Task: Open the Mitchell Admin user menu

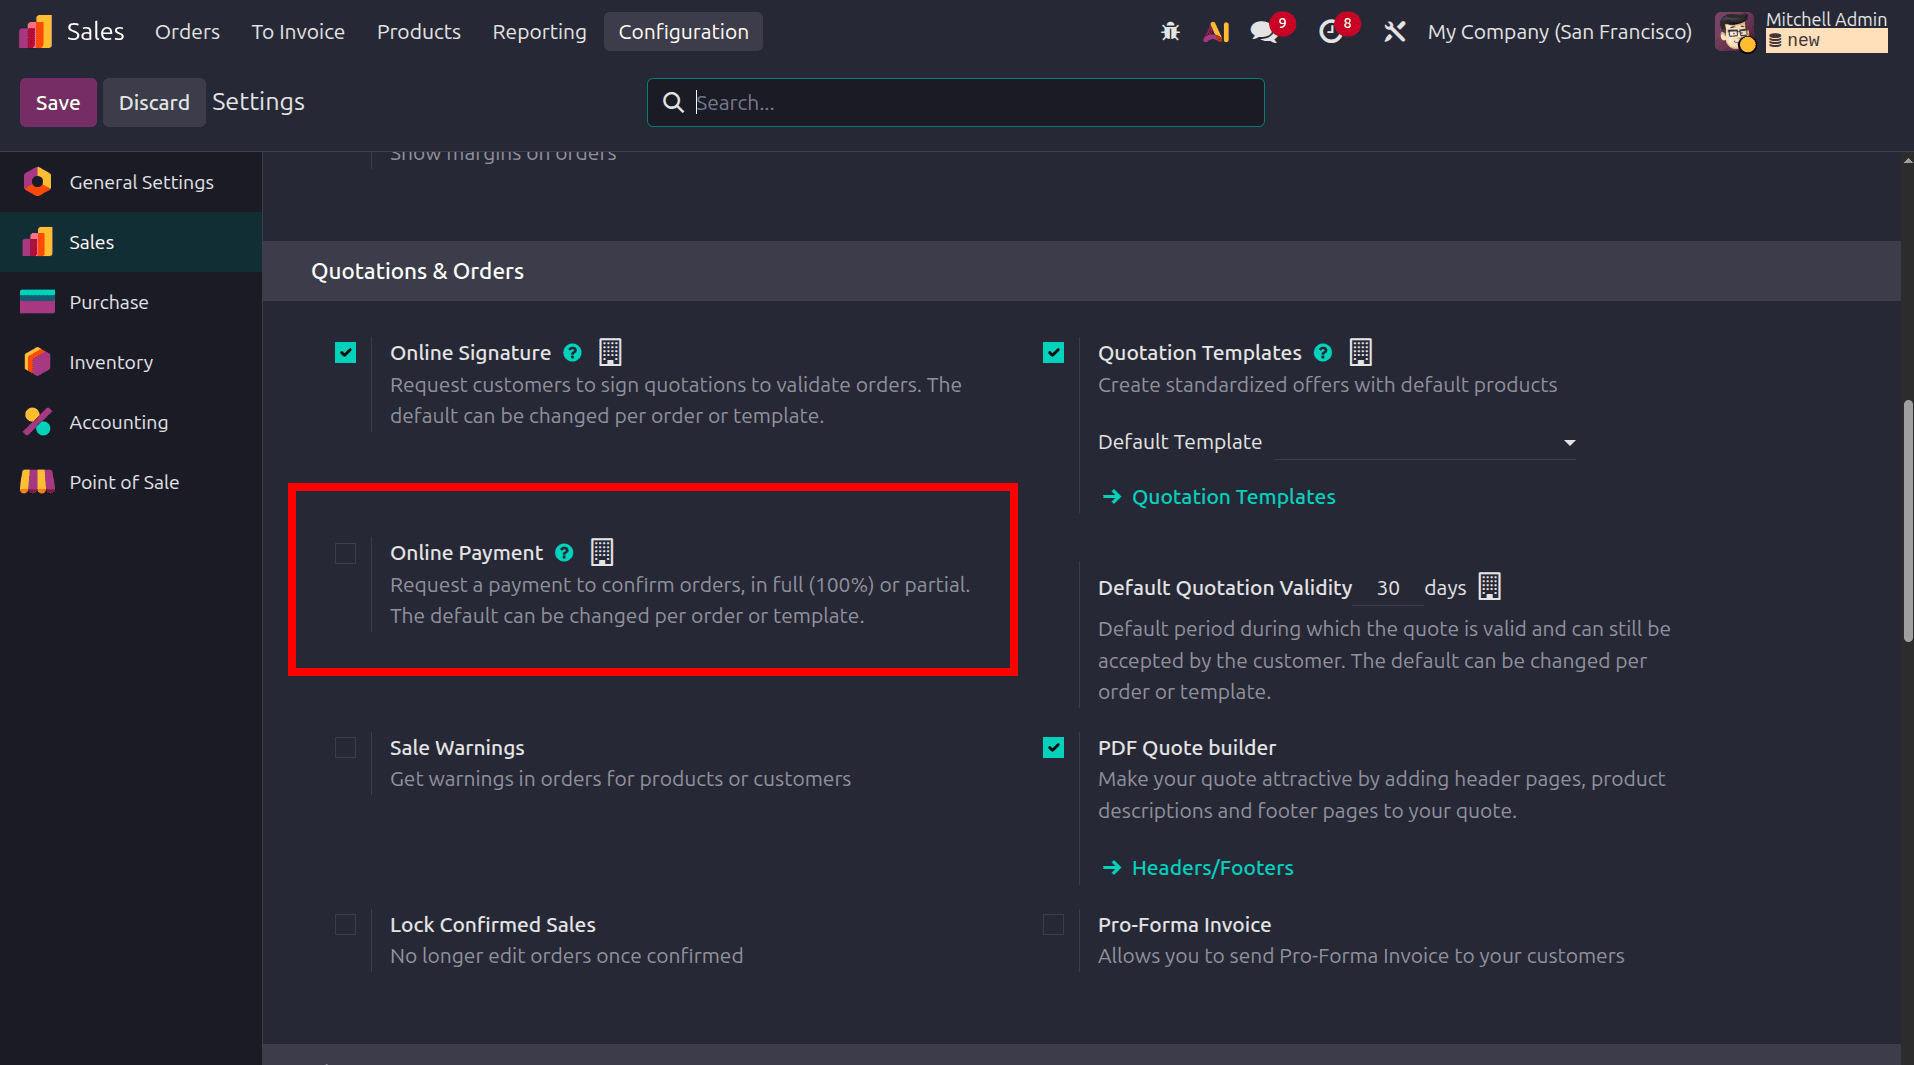Action: (x=1826, y=19)
